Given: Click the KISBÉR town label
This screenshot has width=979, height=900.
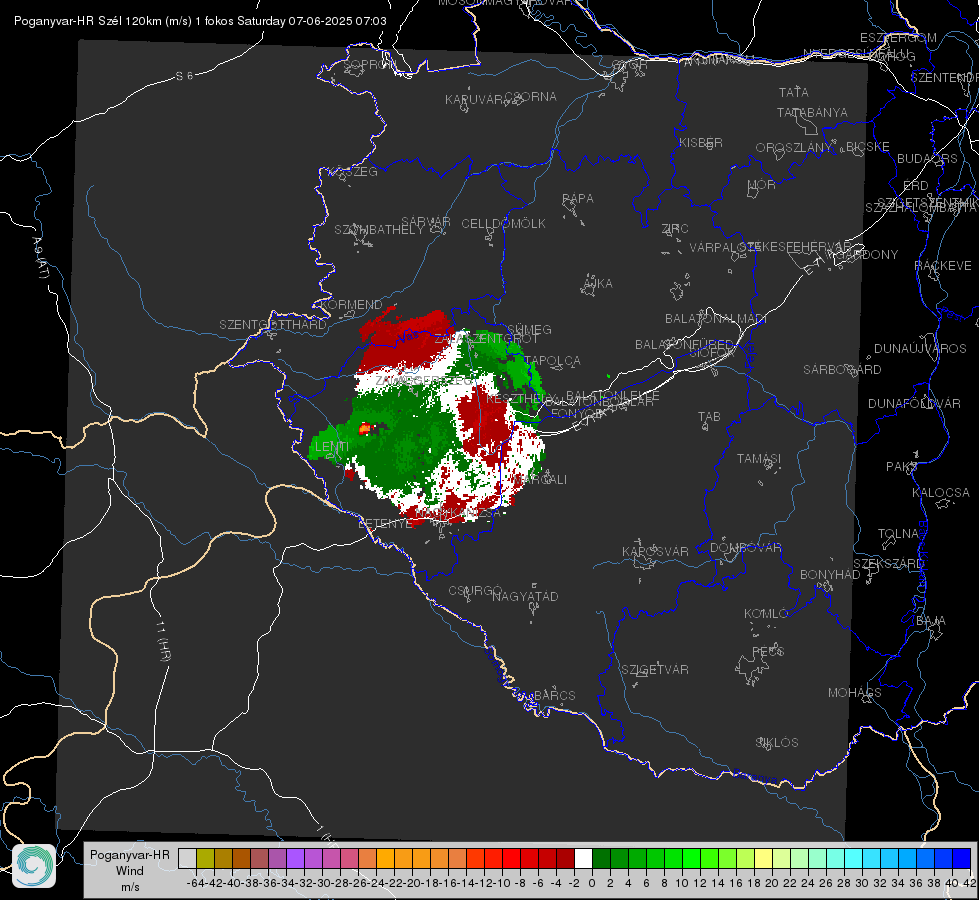Looking at the screenshot, I should pyautogui.click(x=701, y=143).
